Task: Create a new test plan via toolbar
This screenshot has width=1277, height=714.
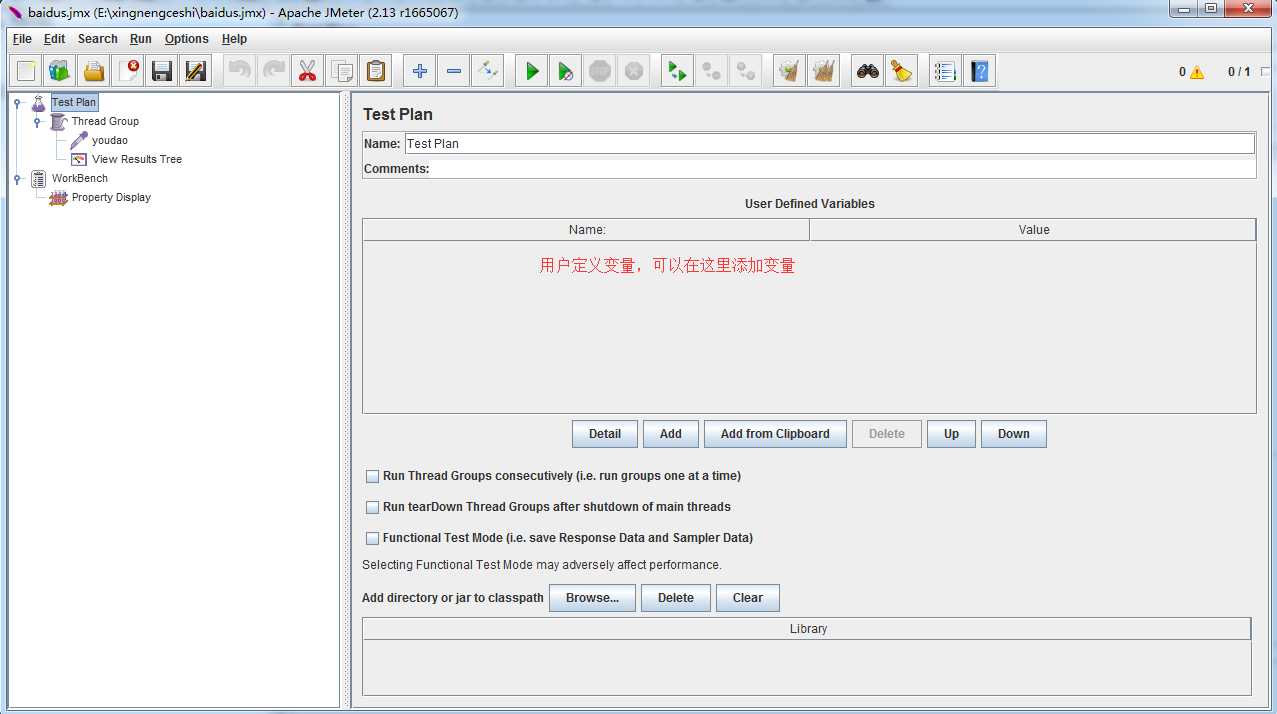Action: [x=27, y=71]
